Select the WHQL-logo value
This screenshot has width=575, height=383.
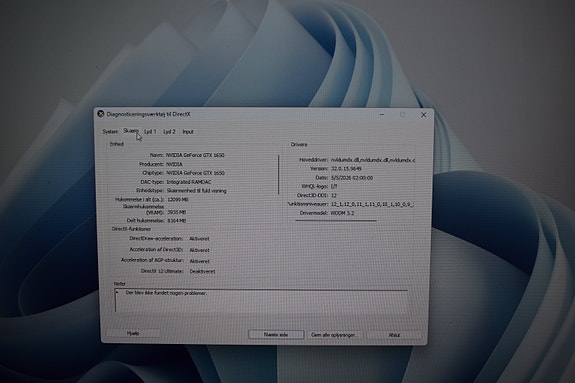[334, 186]
